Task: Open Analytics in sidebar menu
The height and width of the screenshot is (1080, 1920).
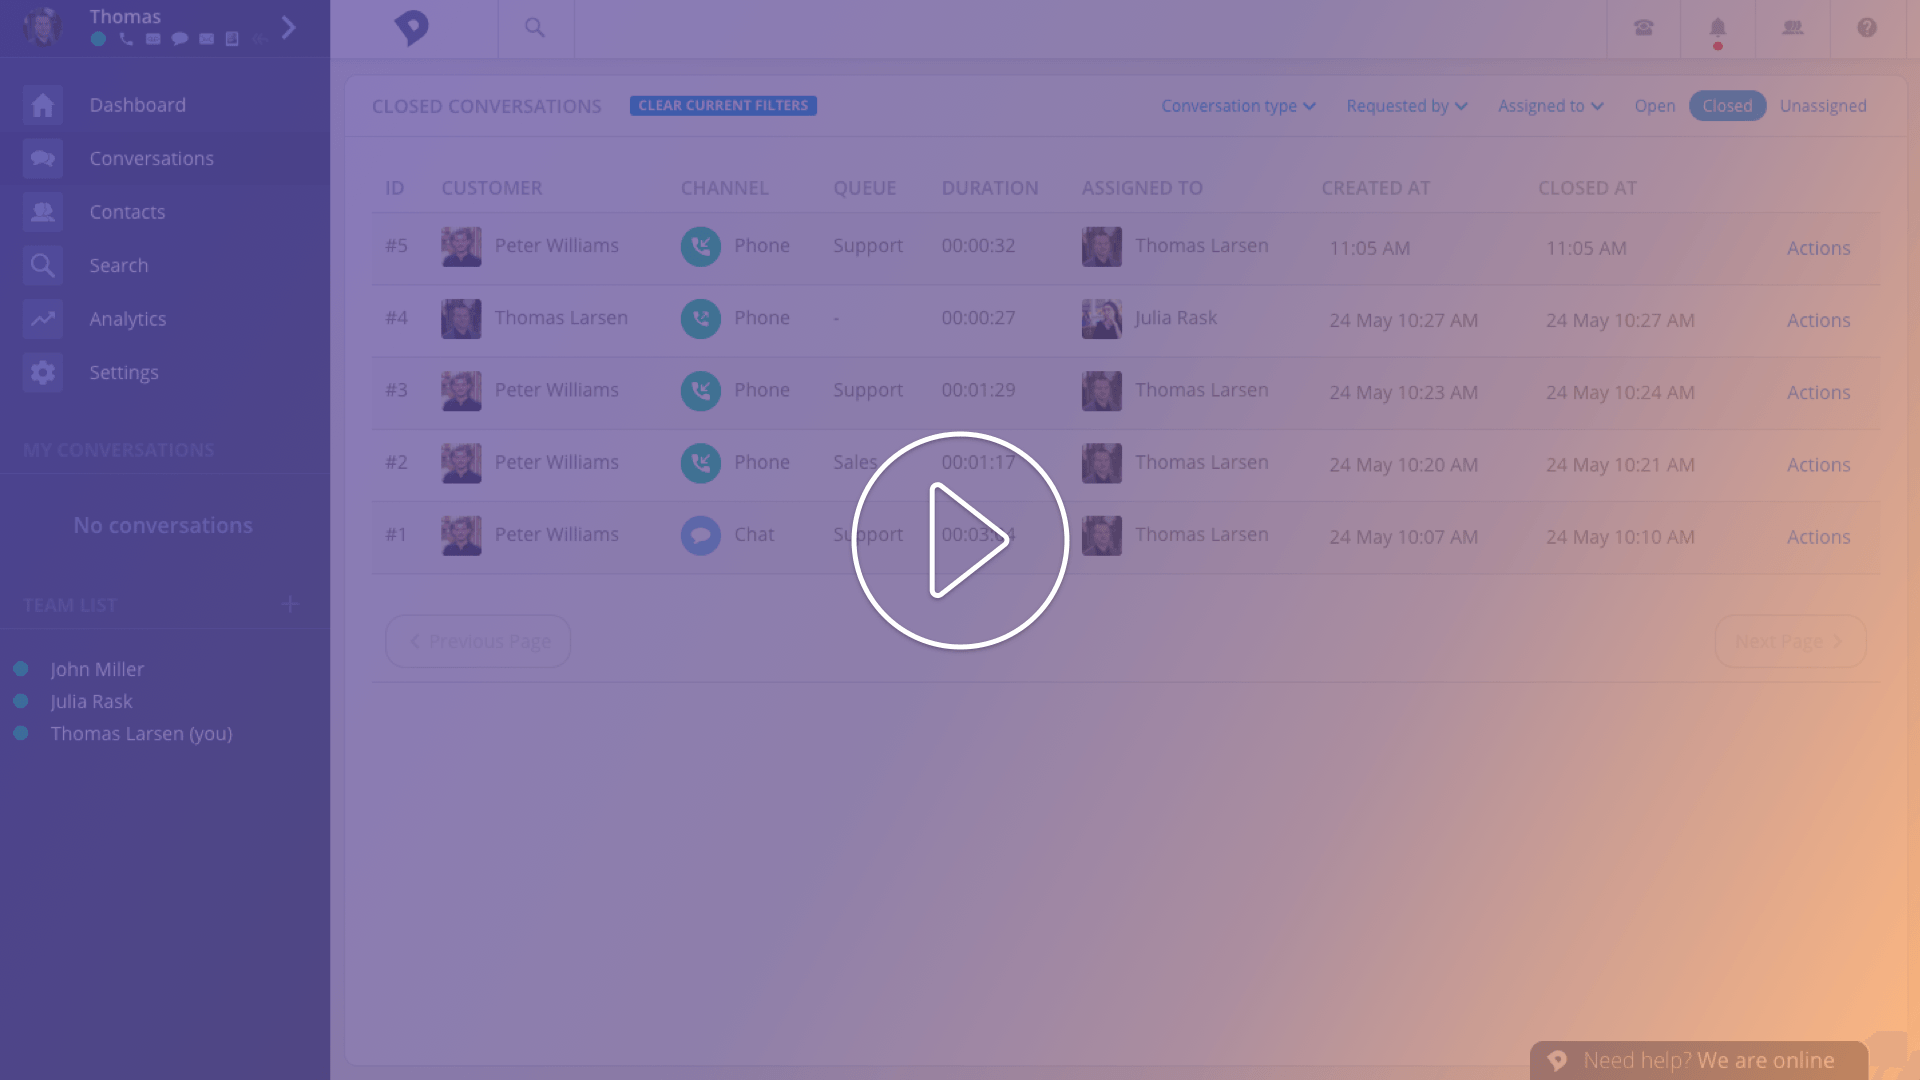Action: click(x=128, y=319)
